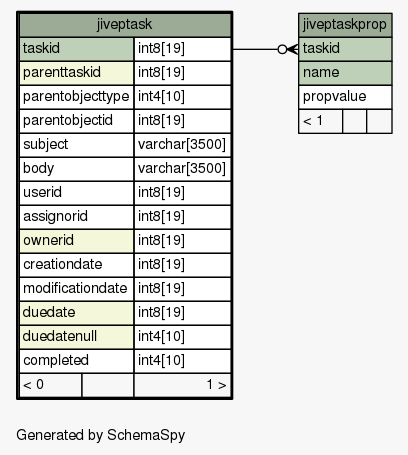The width and height of the screenshot is (408, 455).
Task: Click the modificationdate column
Action: (77, 289)
